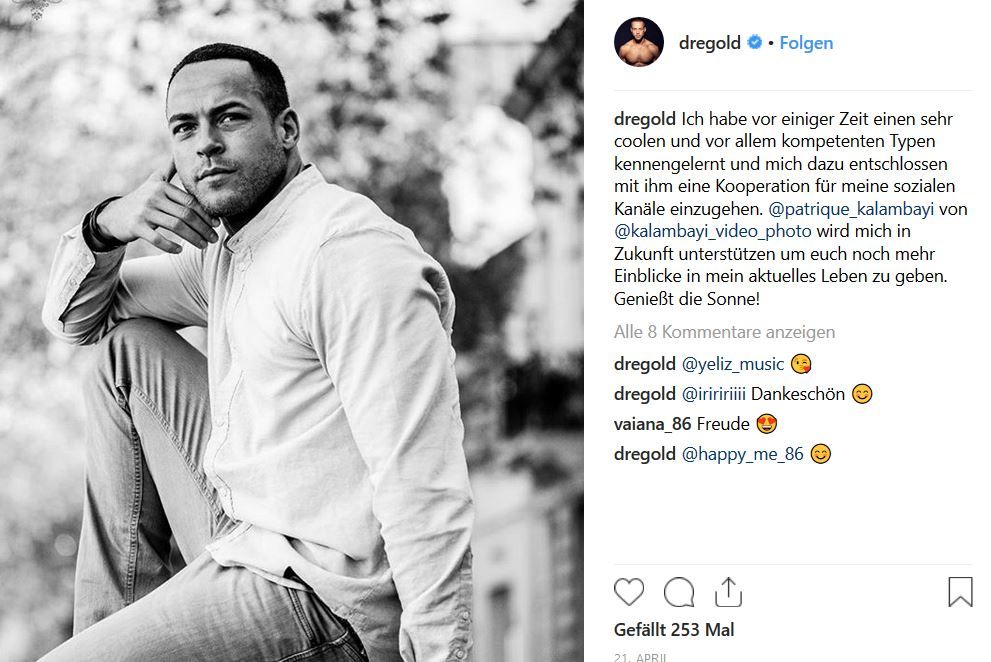The height and width of the screenshot is (662, 991).
Task: Open the @yeliz_music mention
Action: pos(733,364)
